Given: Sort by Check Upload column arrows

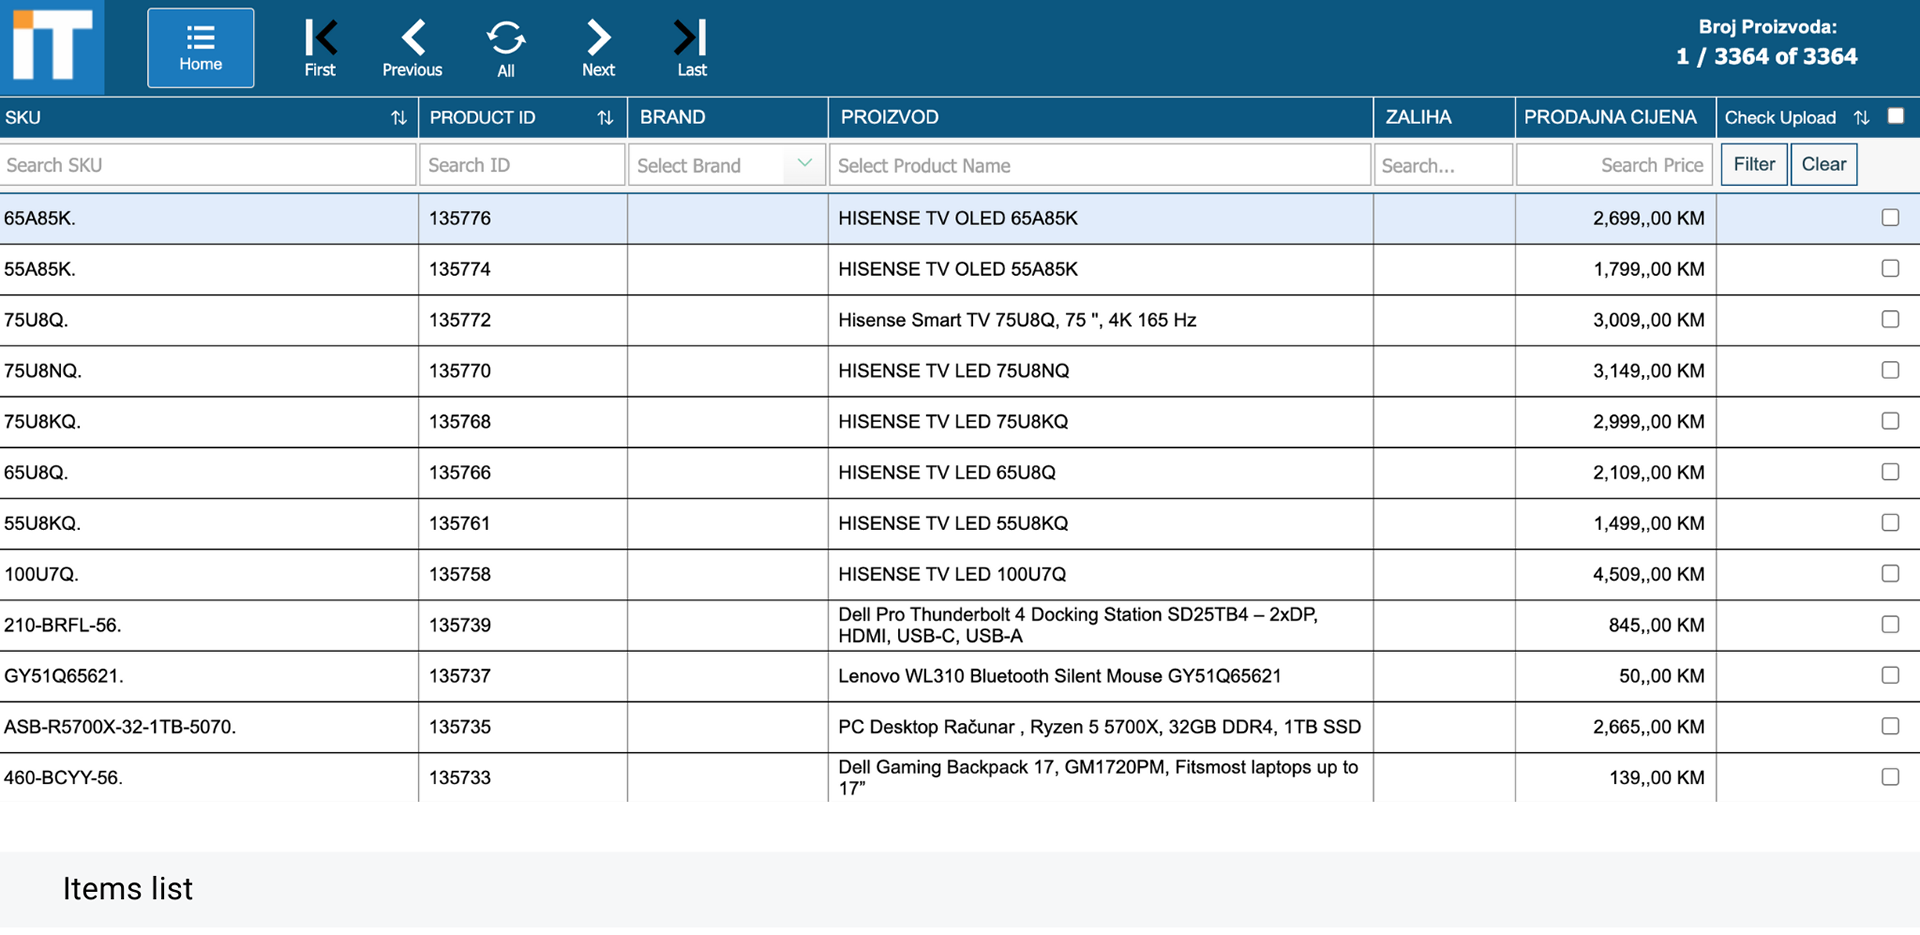Looking at the screenshot, I should 1861,118.
